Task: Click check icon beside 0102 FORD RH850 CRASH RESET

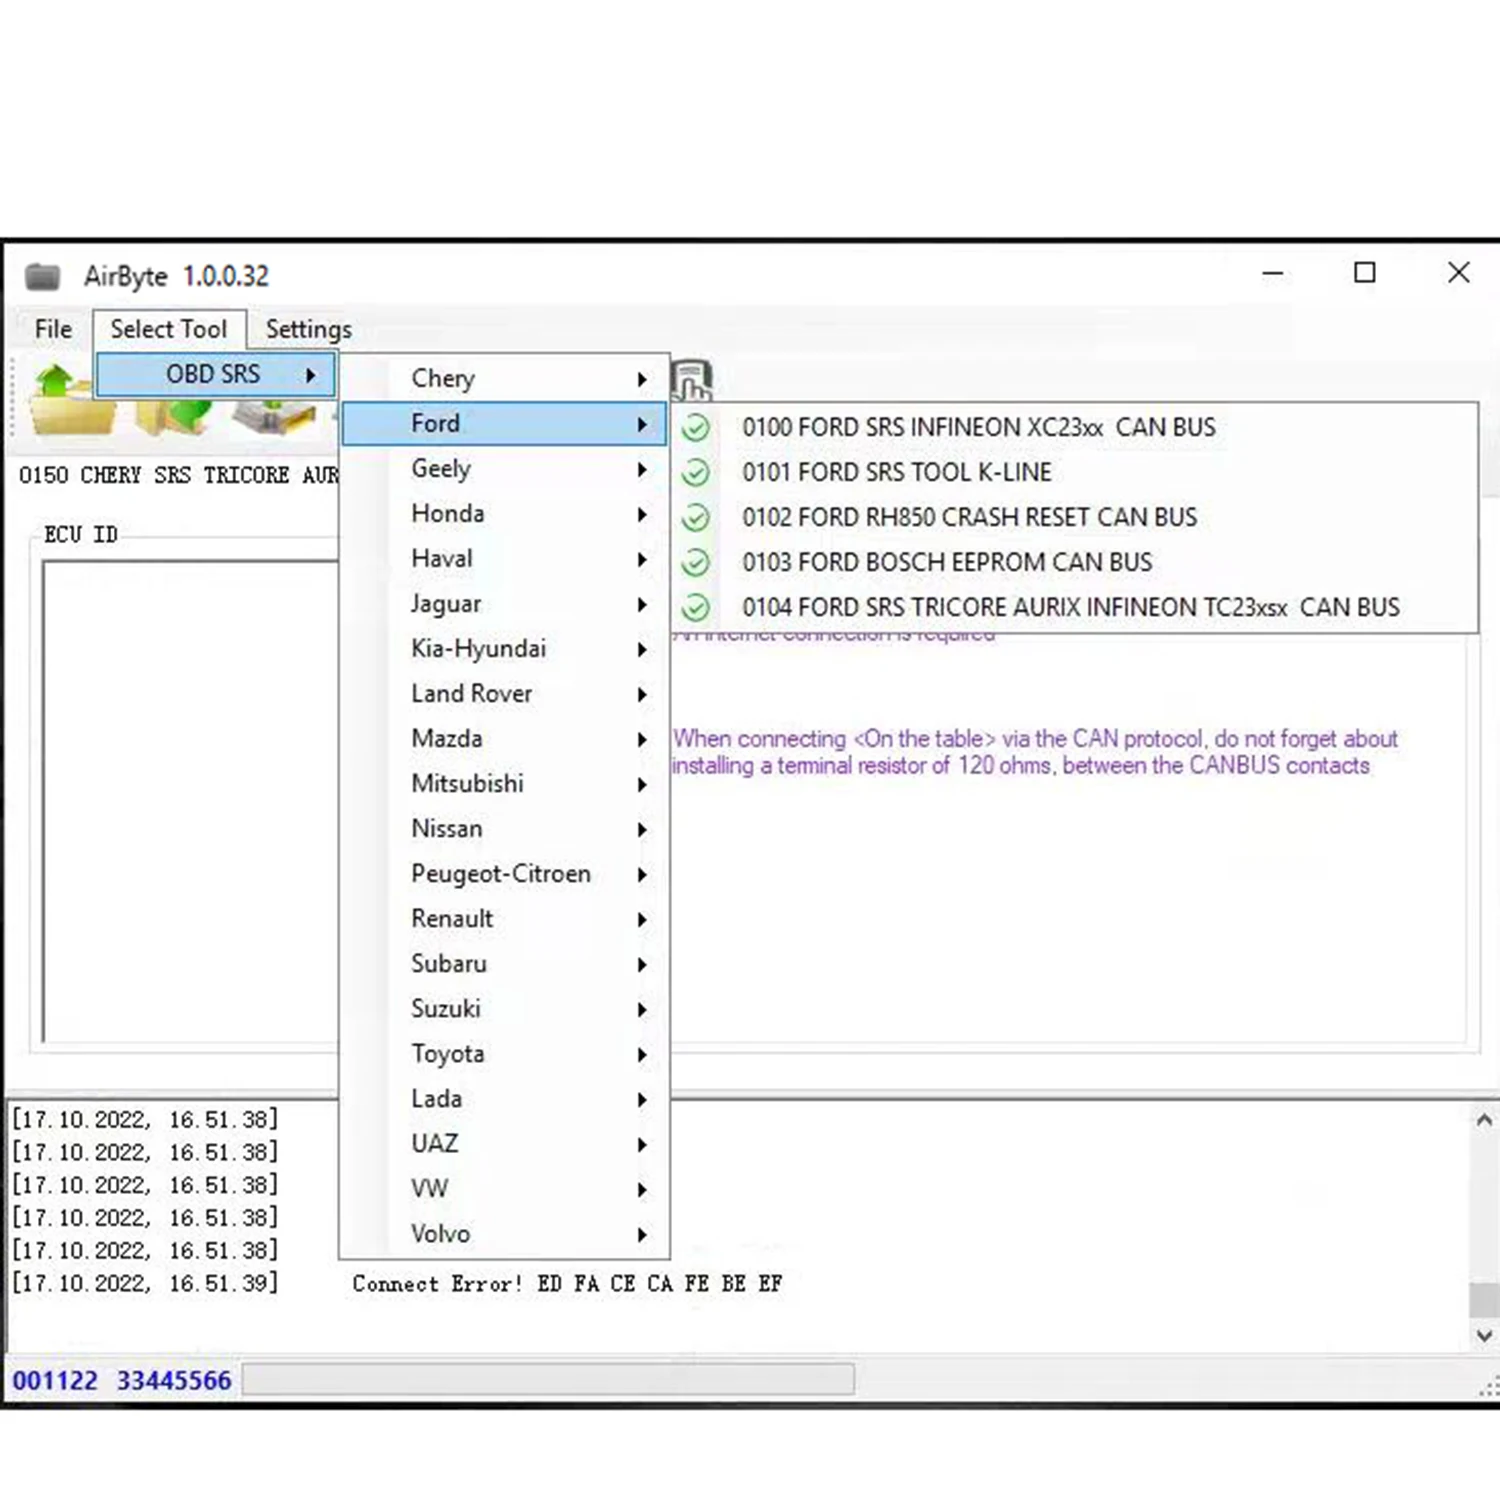Action: click(x=695, y=518)
